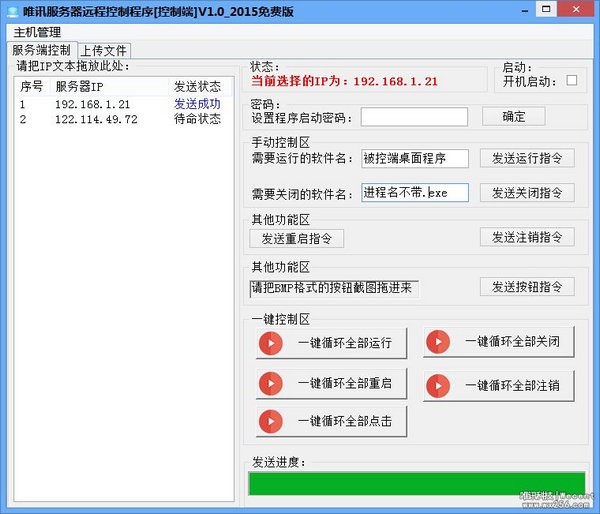Image resolution: width=600 pixels, height=514 pixels.
Task: Click the 序号 column header
Action: point(31,87)
